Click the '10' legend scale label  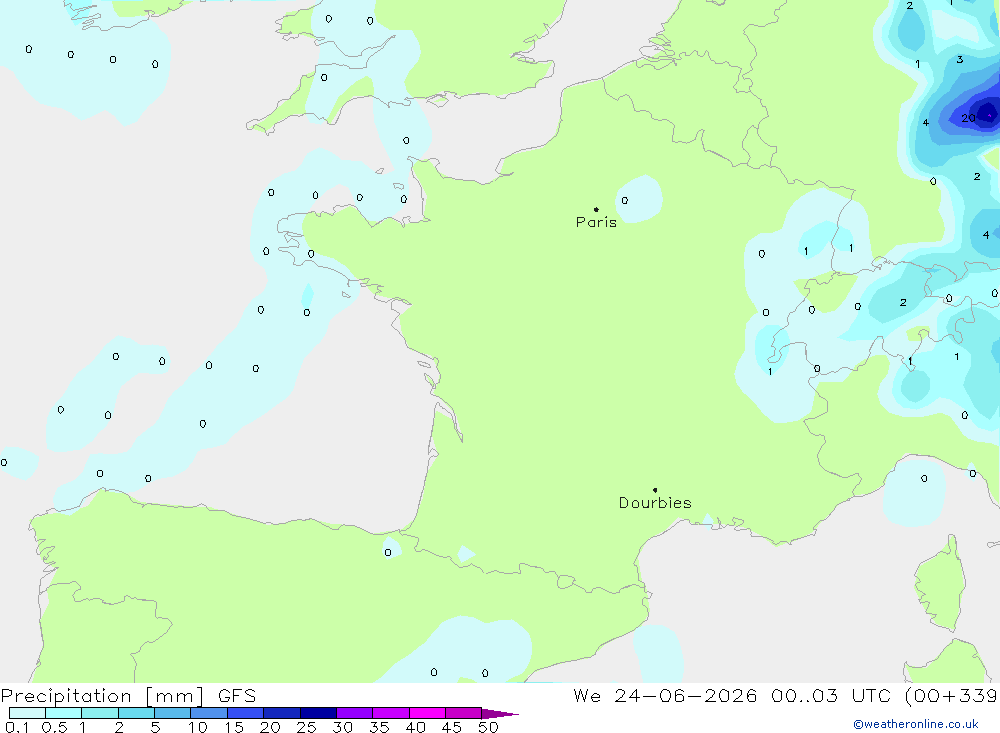198,727
